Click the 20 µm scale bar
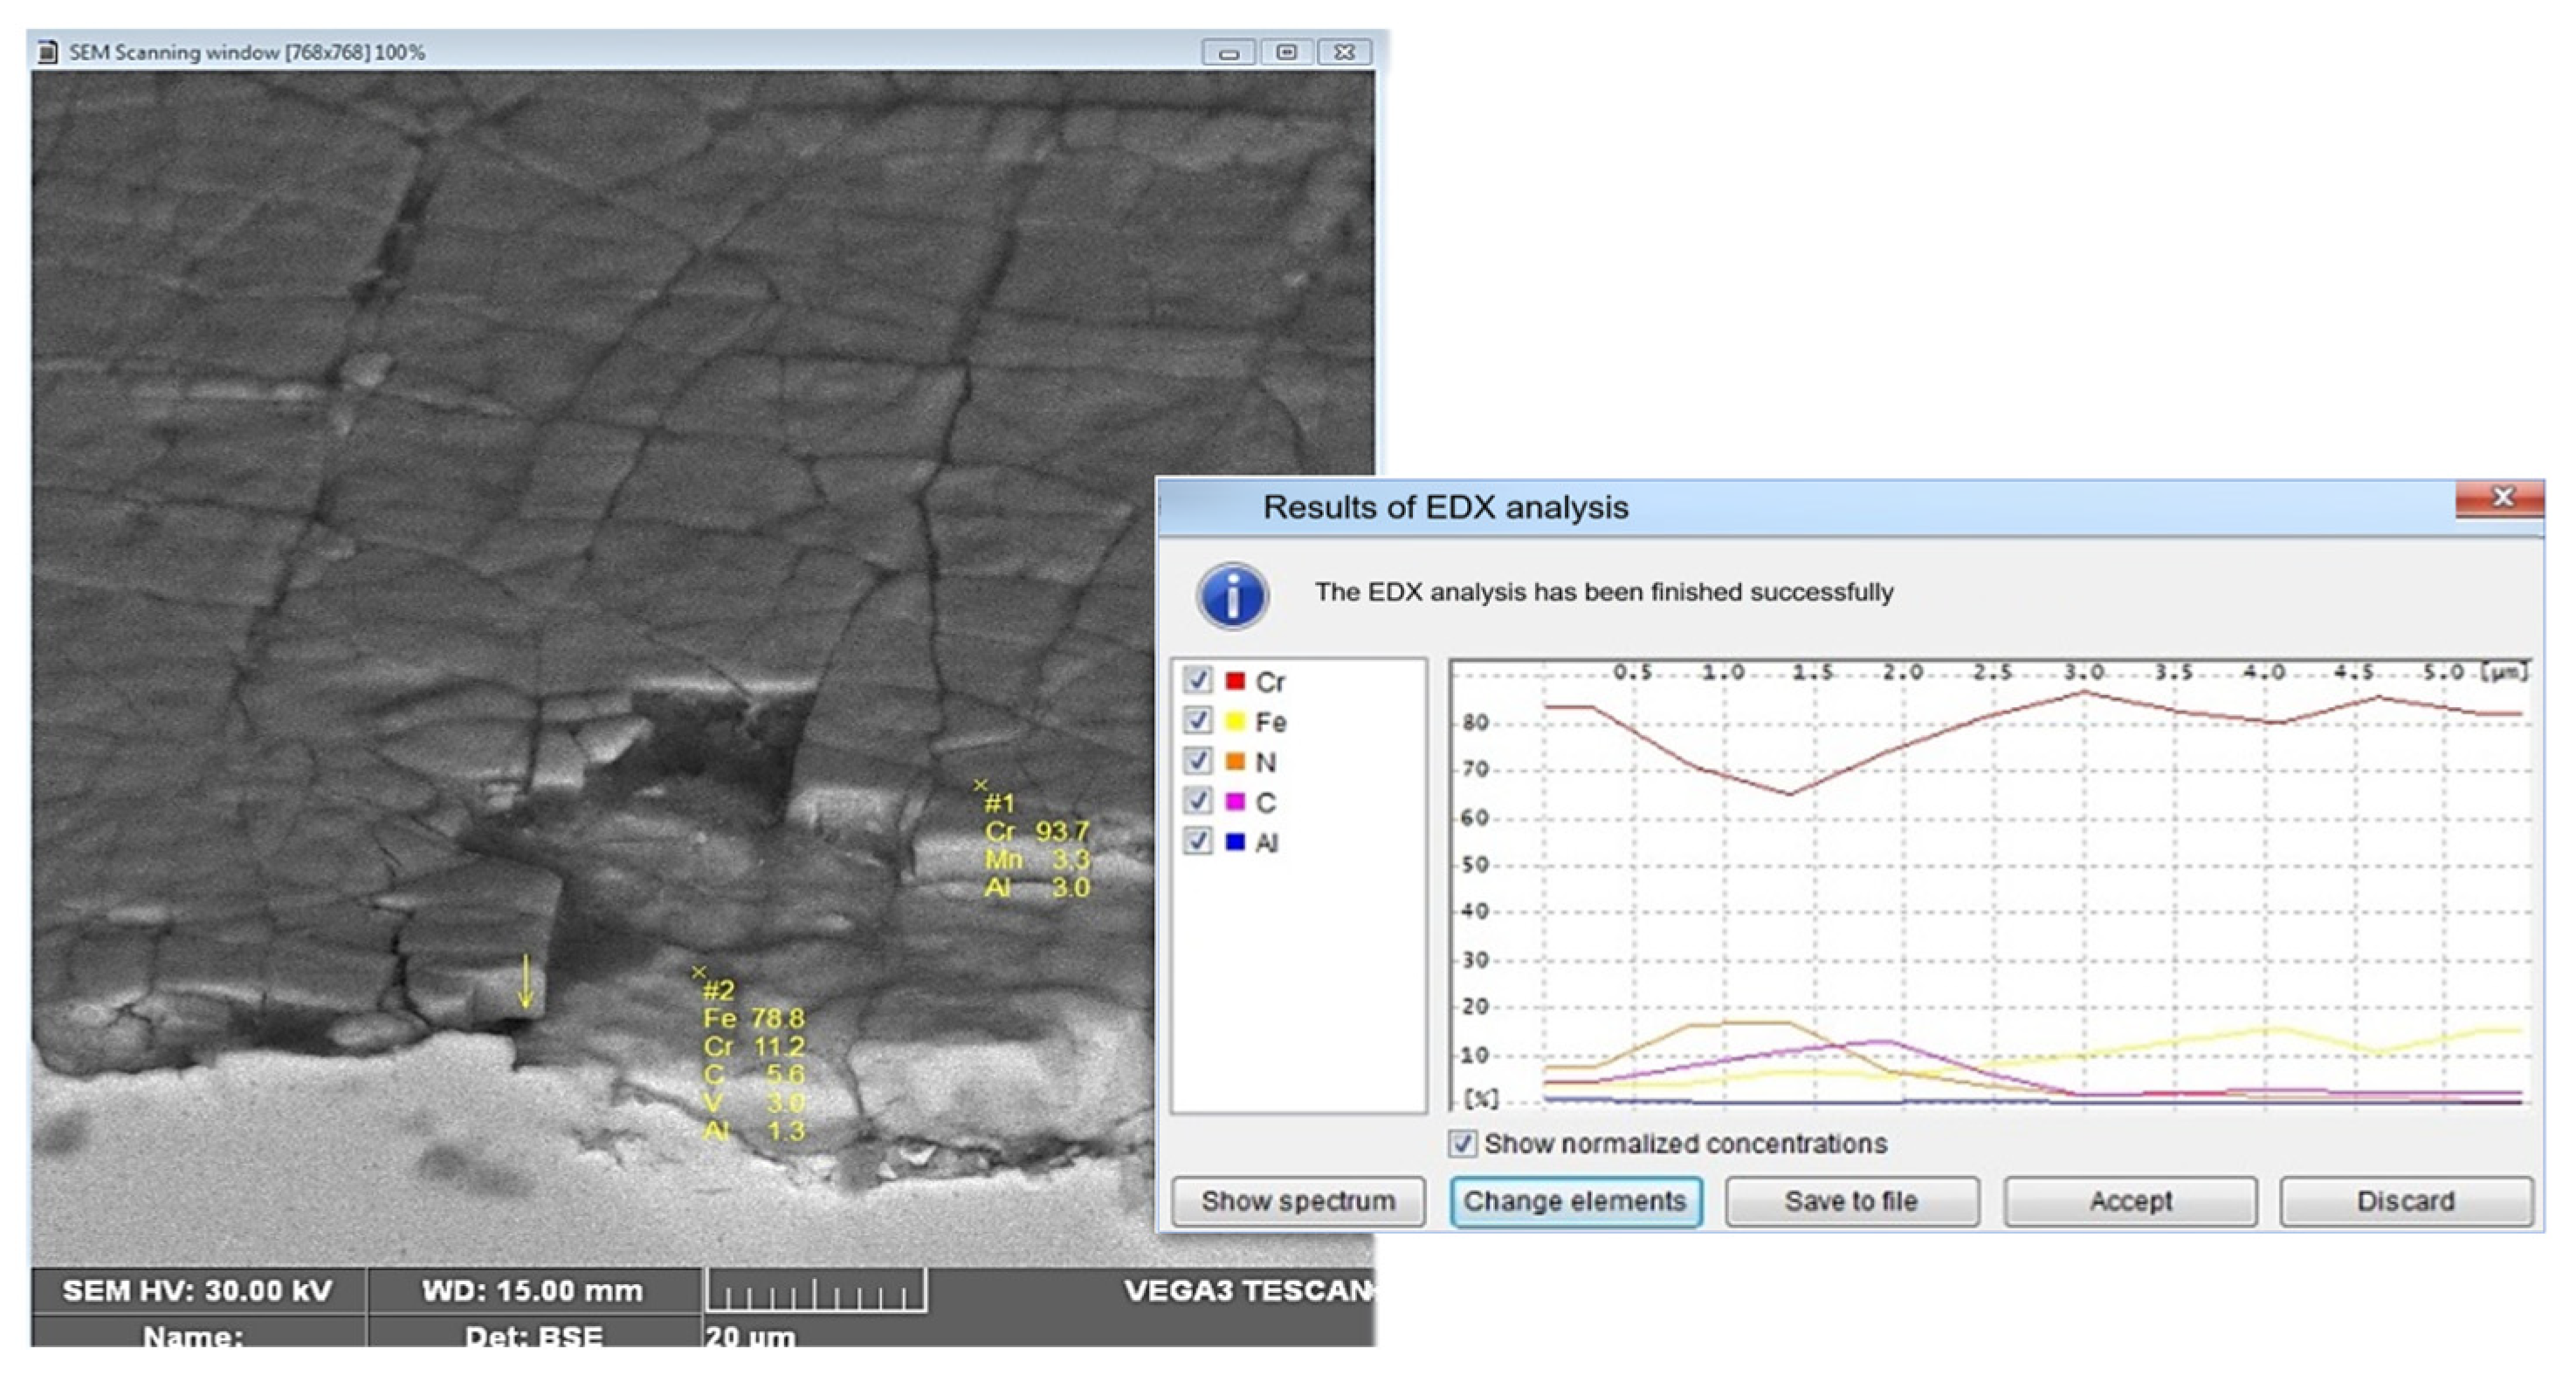2576x1375 pixels. click(x=815, y=1292)
